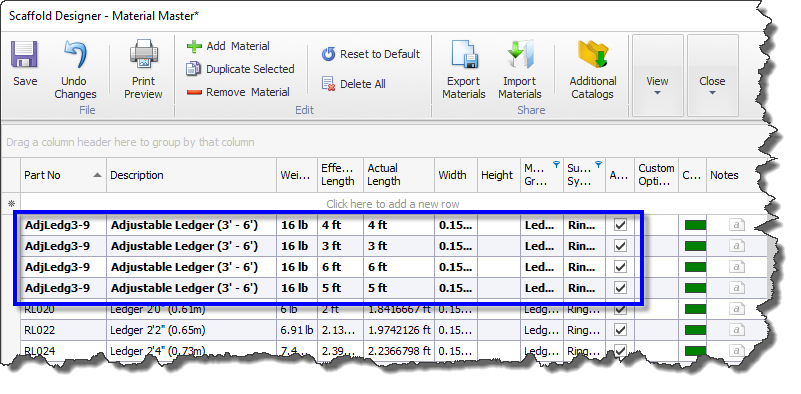Open Print Preview

[x=144, y=70]
